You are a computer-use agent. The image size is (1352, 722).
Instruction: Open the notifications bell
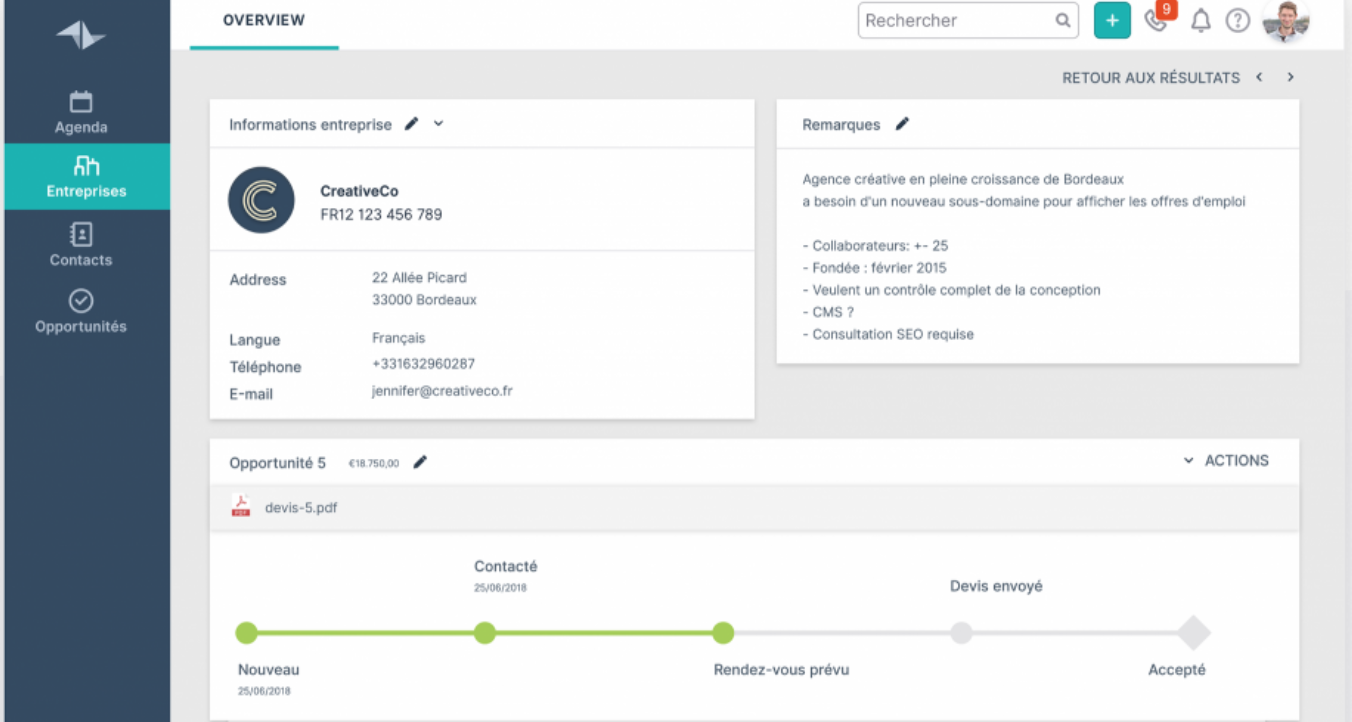[1201, 21]
